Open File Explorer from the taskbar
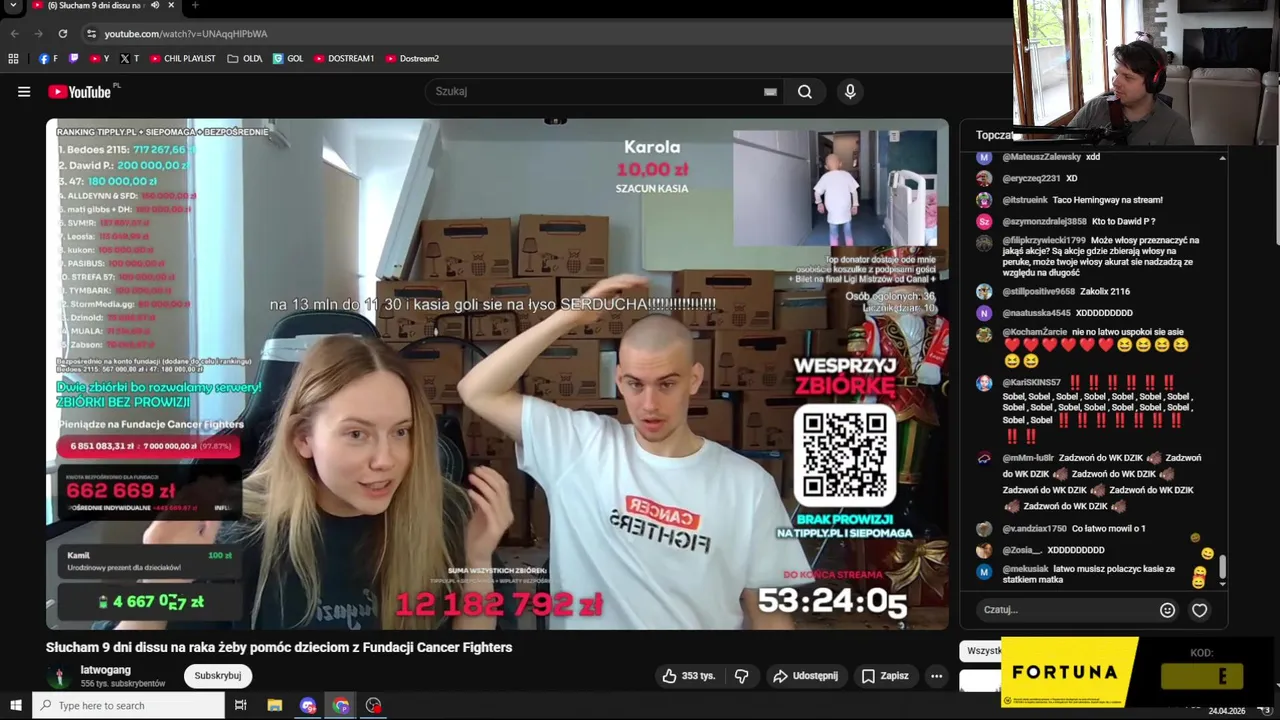This screenshot has width=1280, height=720. pos(275,706)
